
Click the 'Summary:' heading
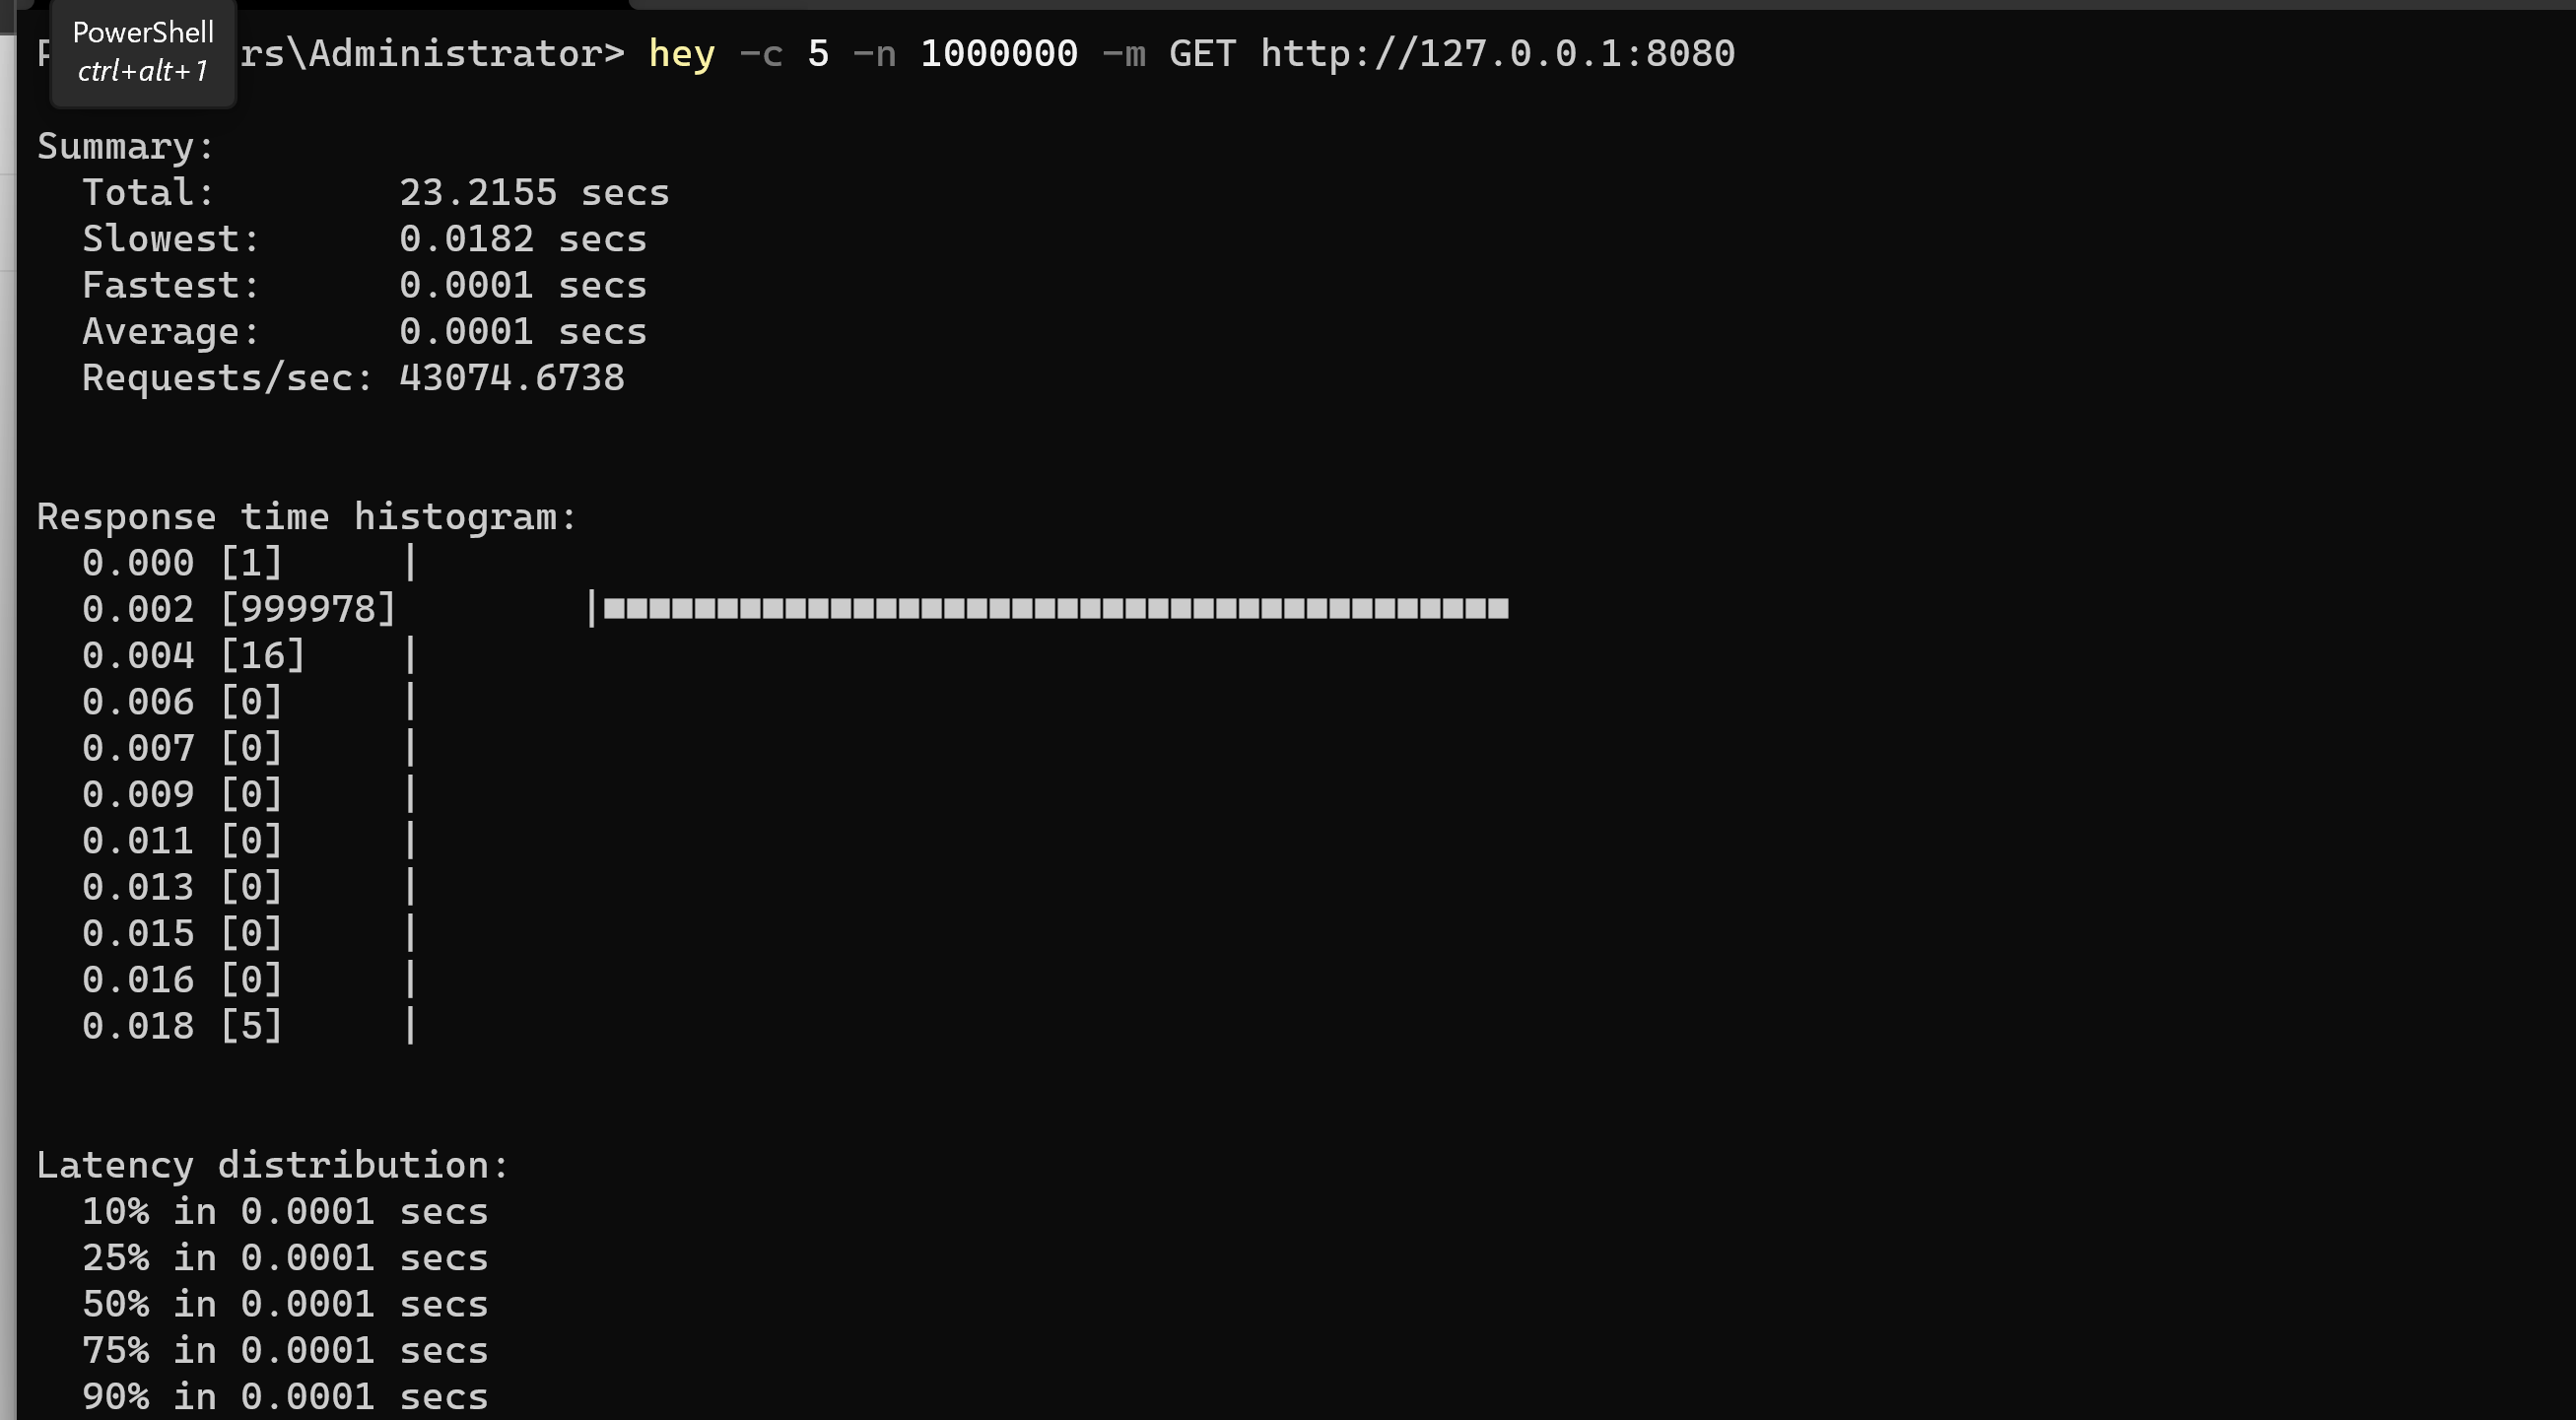click(x=126, y=147)
